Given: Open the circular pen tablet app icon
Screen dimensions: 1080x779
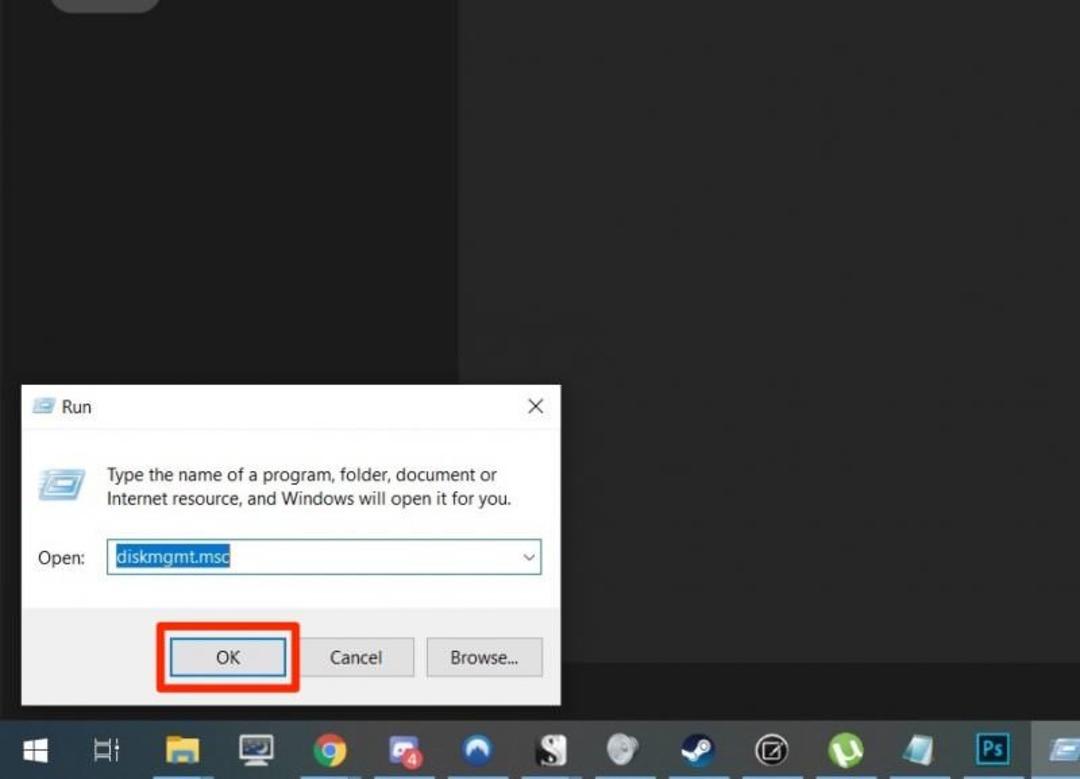Looking at the screenshot, I should (771, 750).
